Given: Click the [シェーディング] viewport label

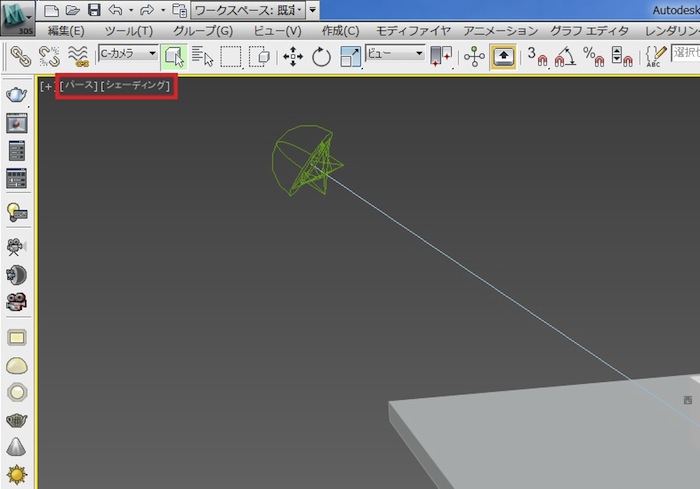Looking at the screenshot, I should [137, 87].
